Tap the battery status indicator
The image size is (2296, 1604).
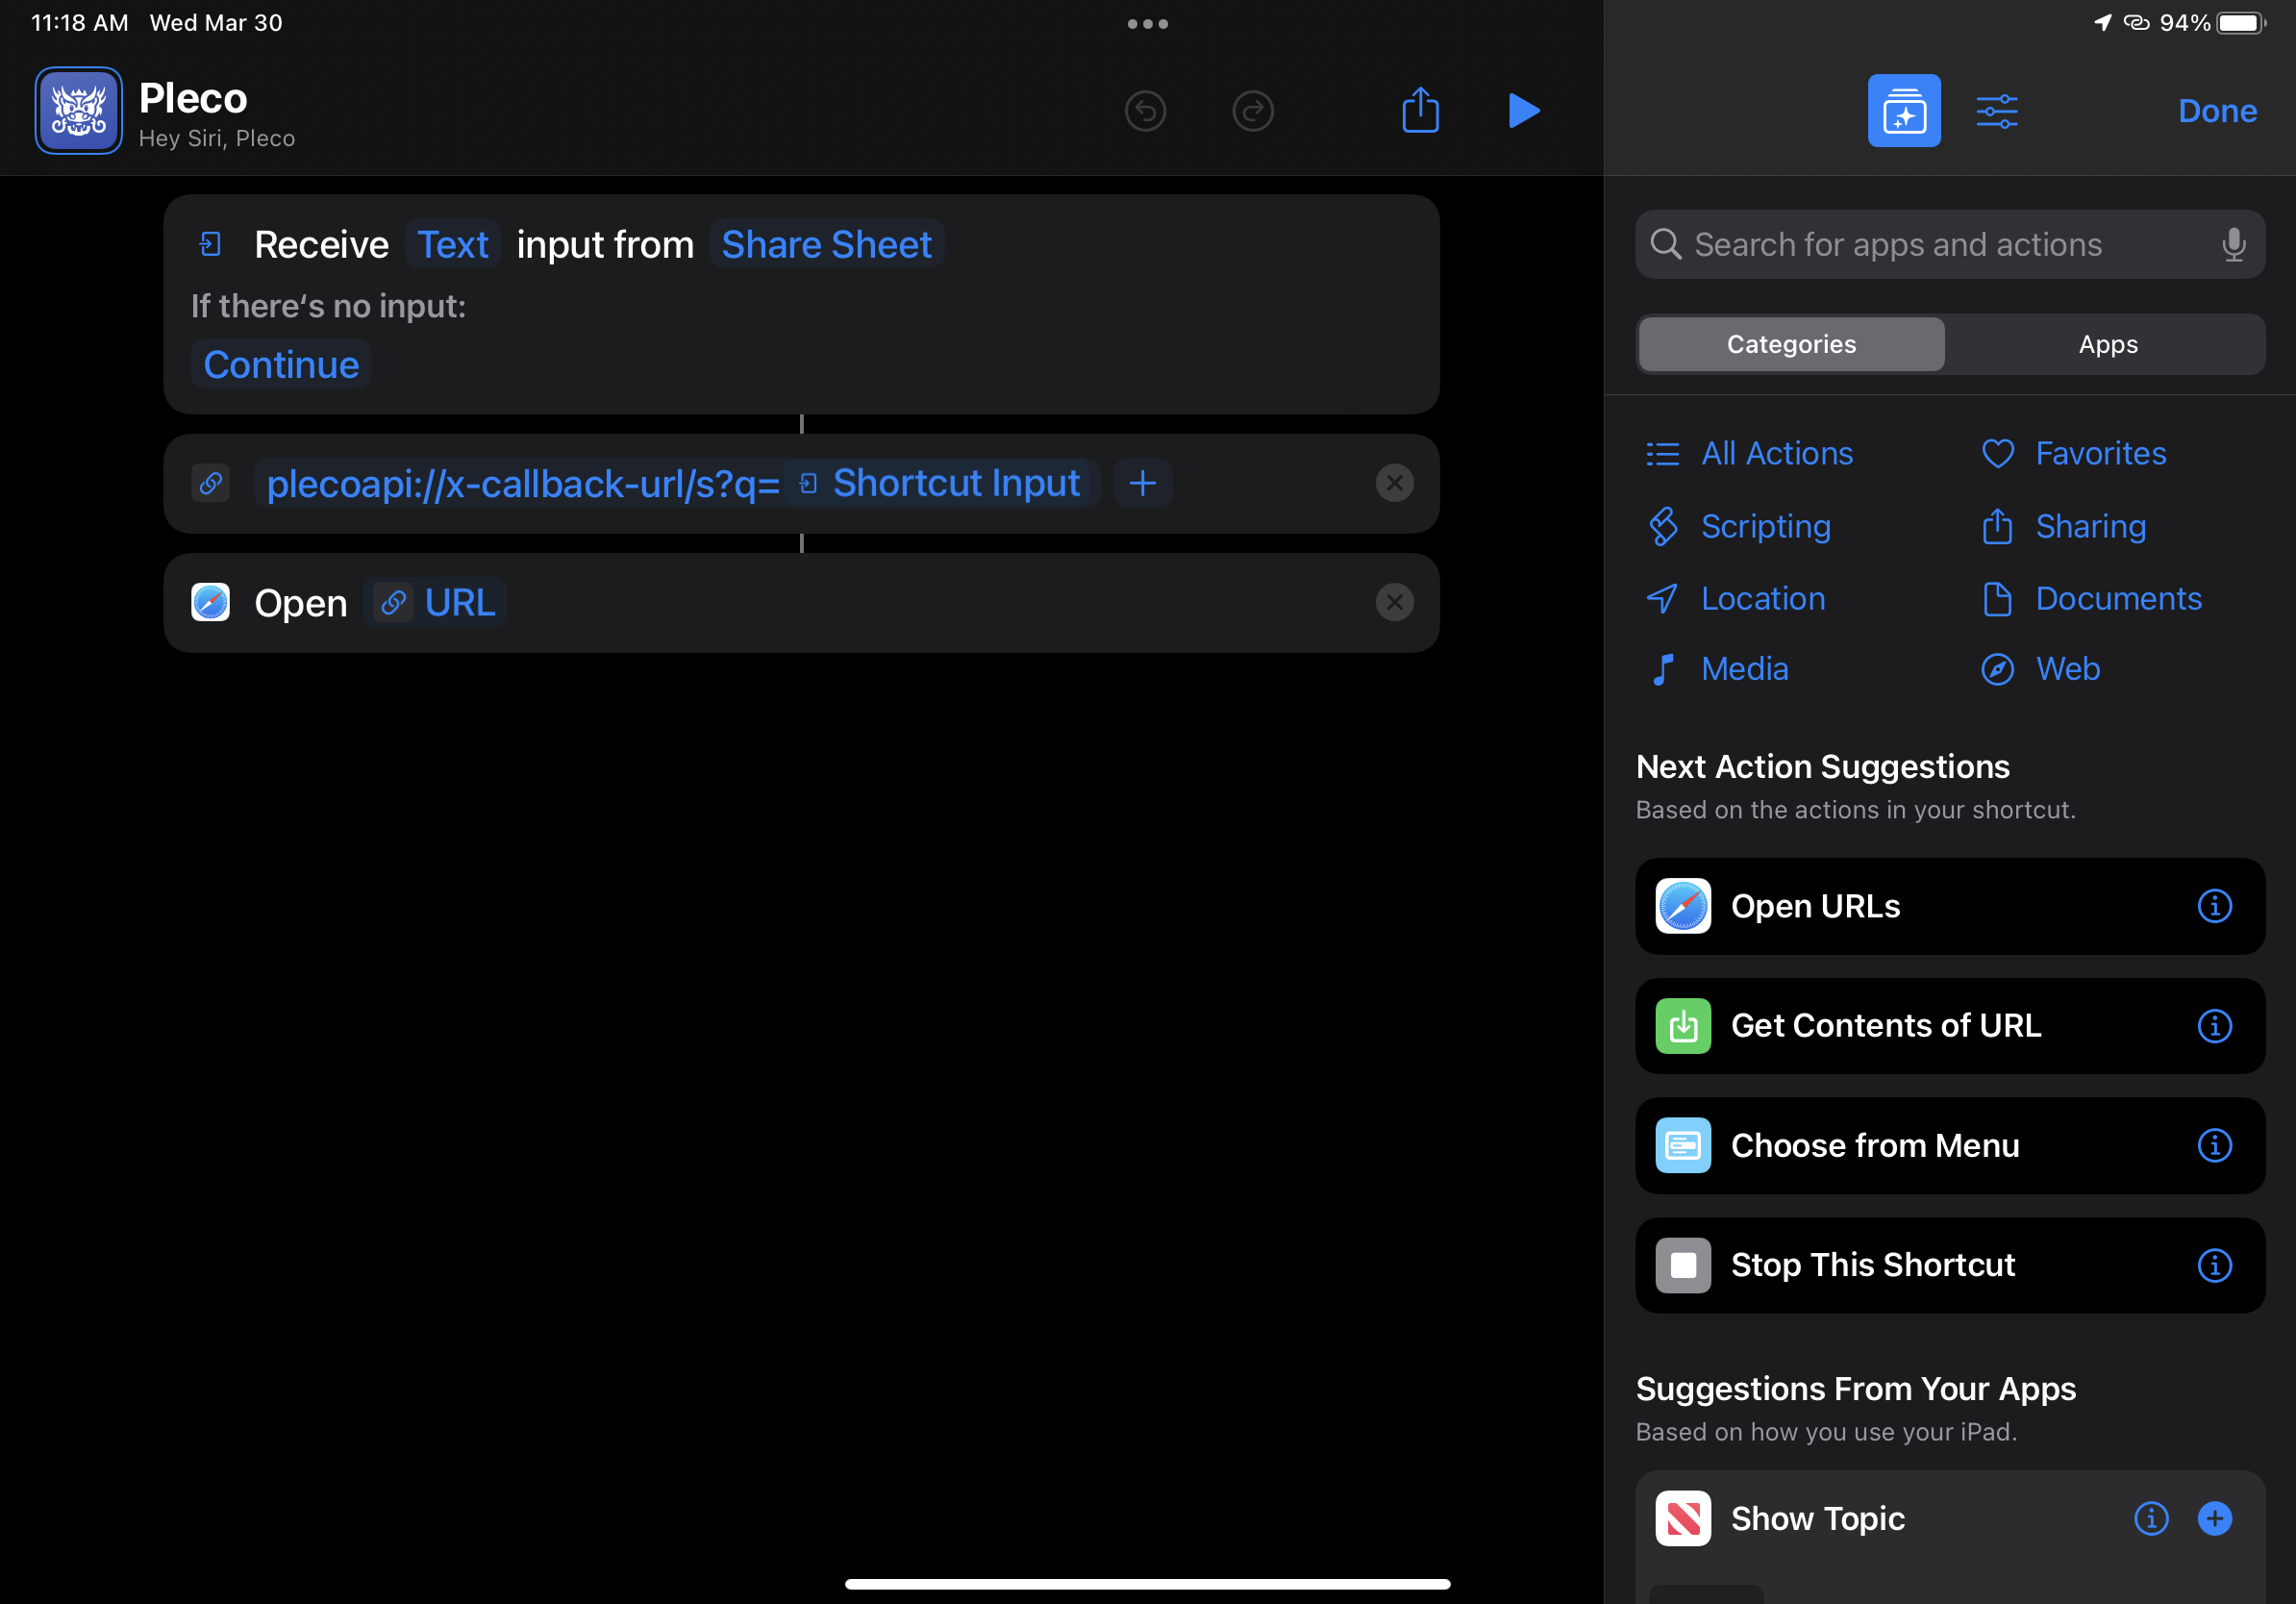[x=2242, y=23]
